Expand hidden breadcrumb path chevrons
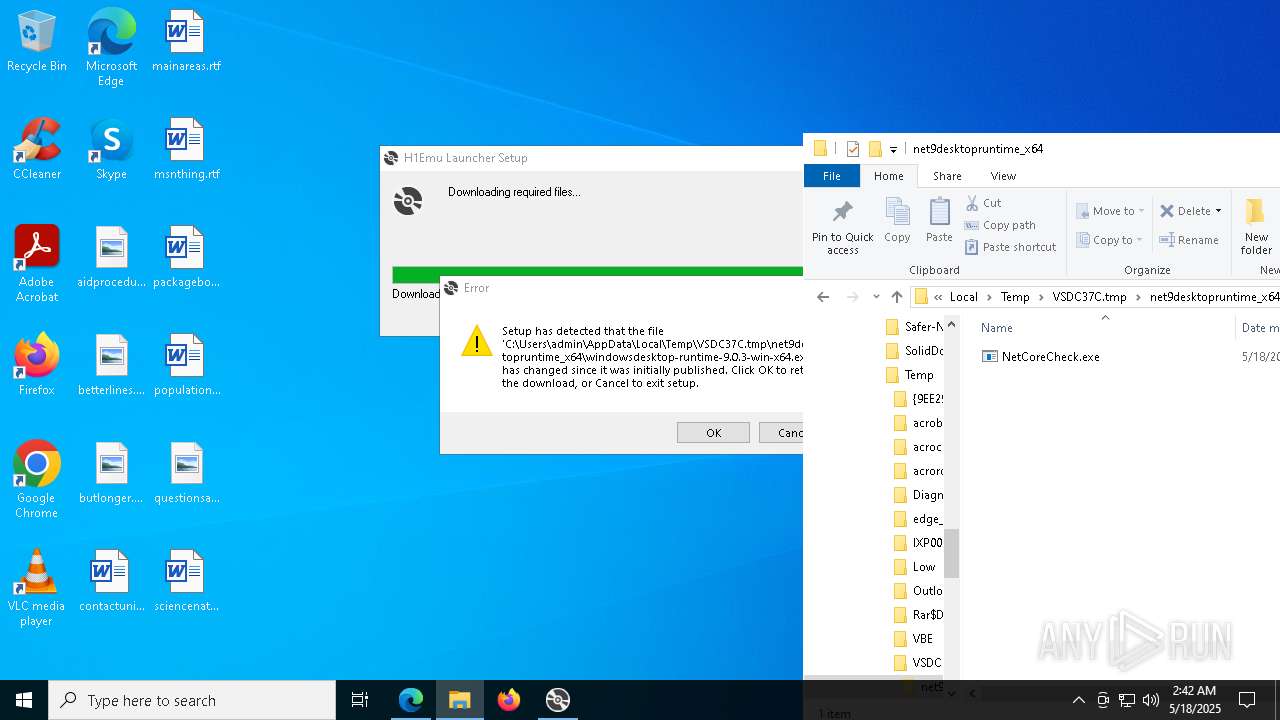This screenshot has height=720, width=1280. click(938, 297)
